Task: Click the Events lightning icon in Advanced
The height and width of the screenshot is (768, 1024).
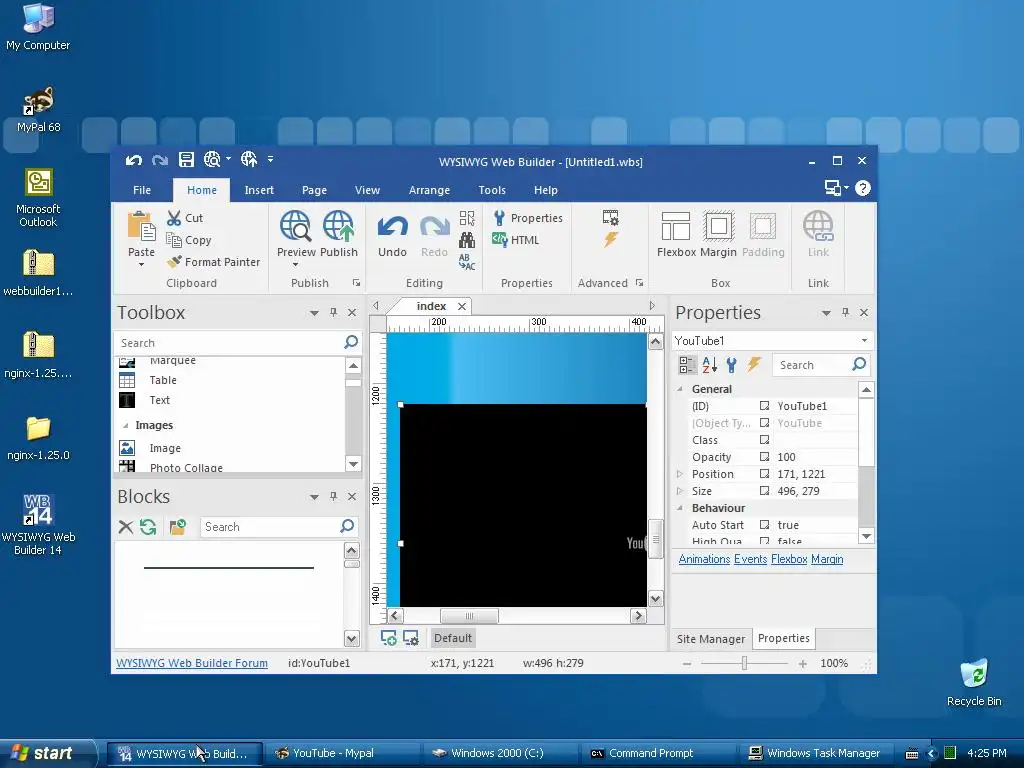Action: [x=611, y=240]
